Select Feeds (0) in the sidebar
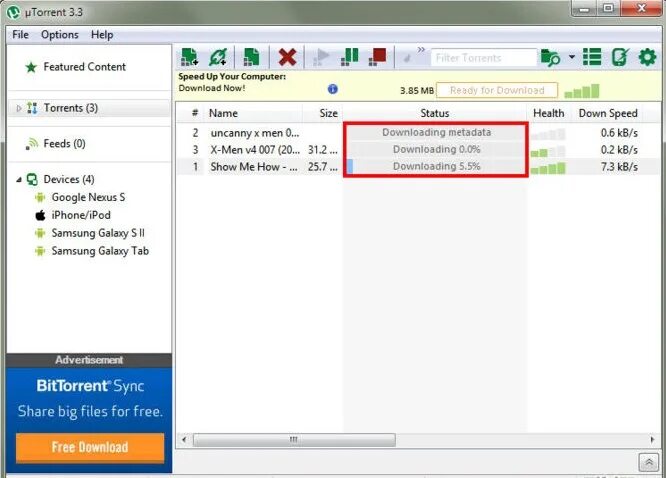The image size is (666, 478). pos(65,144)
